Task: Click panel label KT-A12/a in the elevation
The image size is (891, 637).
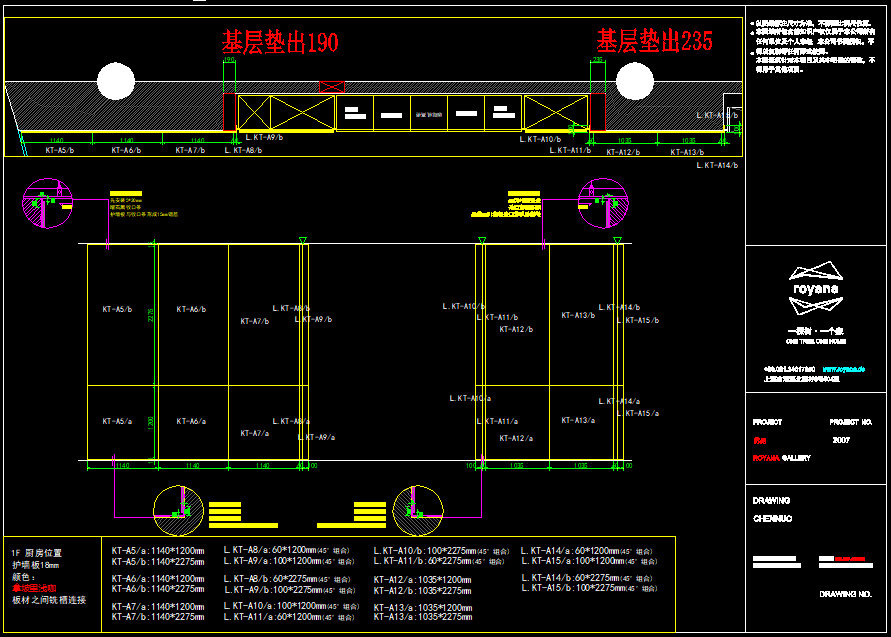Action: pos(516,438)
